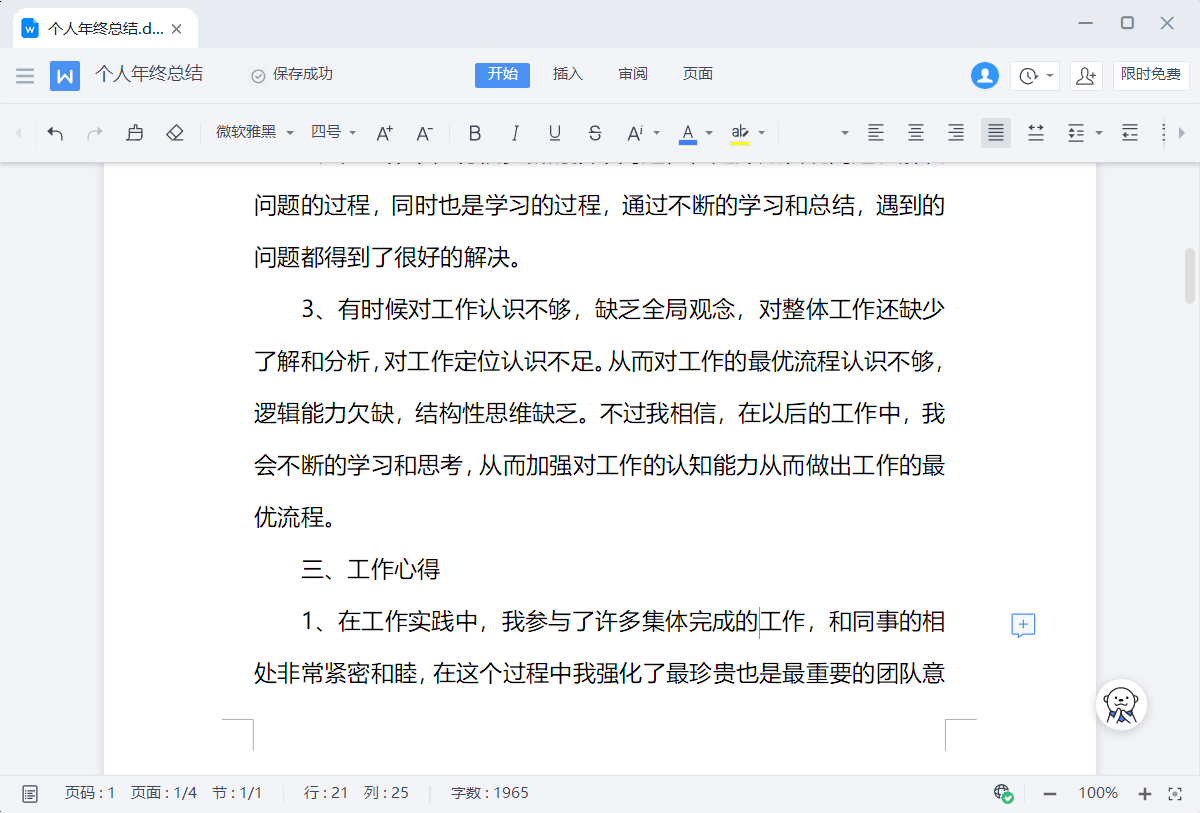Toggle strikethrough formatting

pyautogui.click(x=595, y=132)
